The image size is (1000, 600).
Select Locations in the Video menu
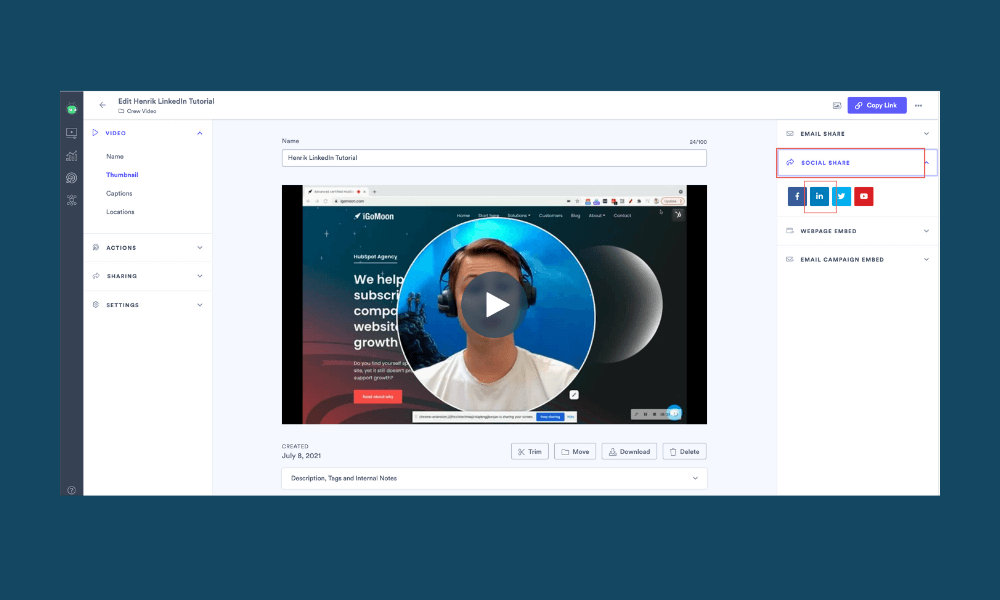(120, 212)
